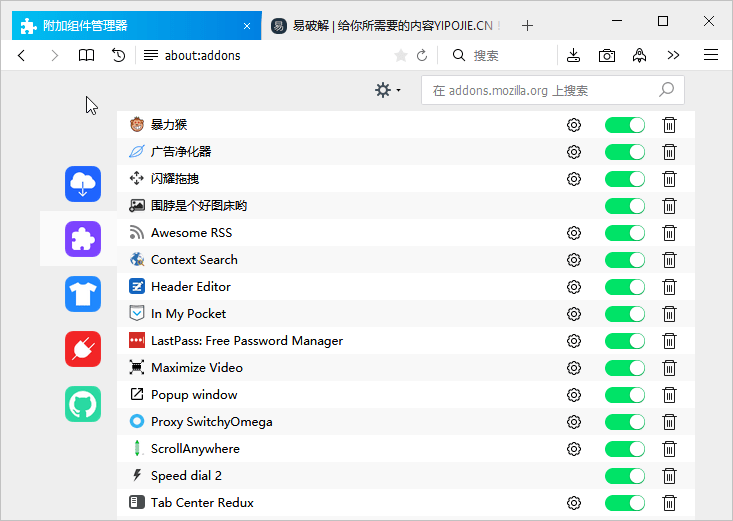Disable the Awesome RSS toggle

(x=625, y=233)
